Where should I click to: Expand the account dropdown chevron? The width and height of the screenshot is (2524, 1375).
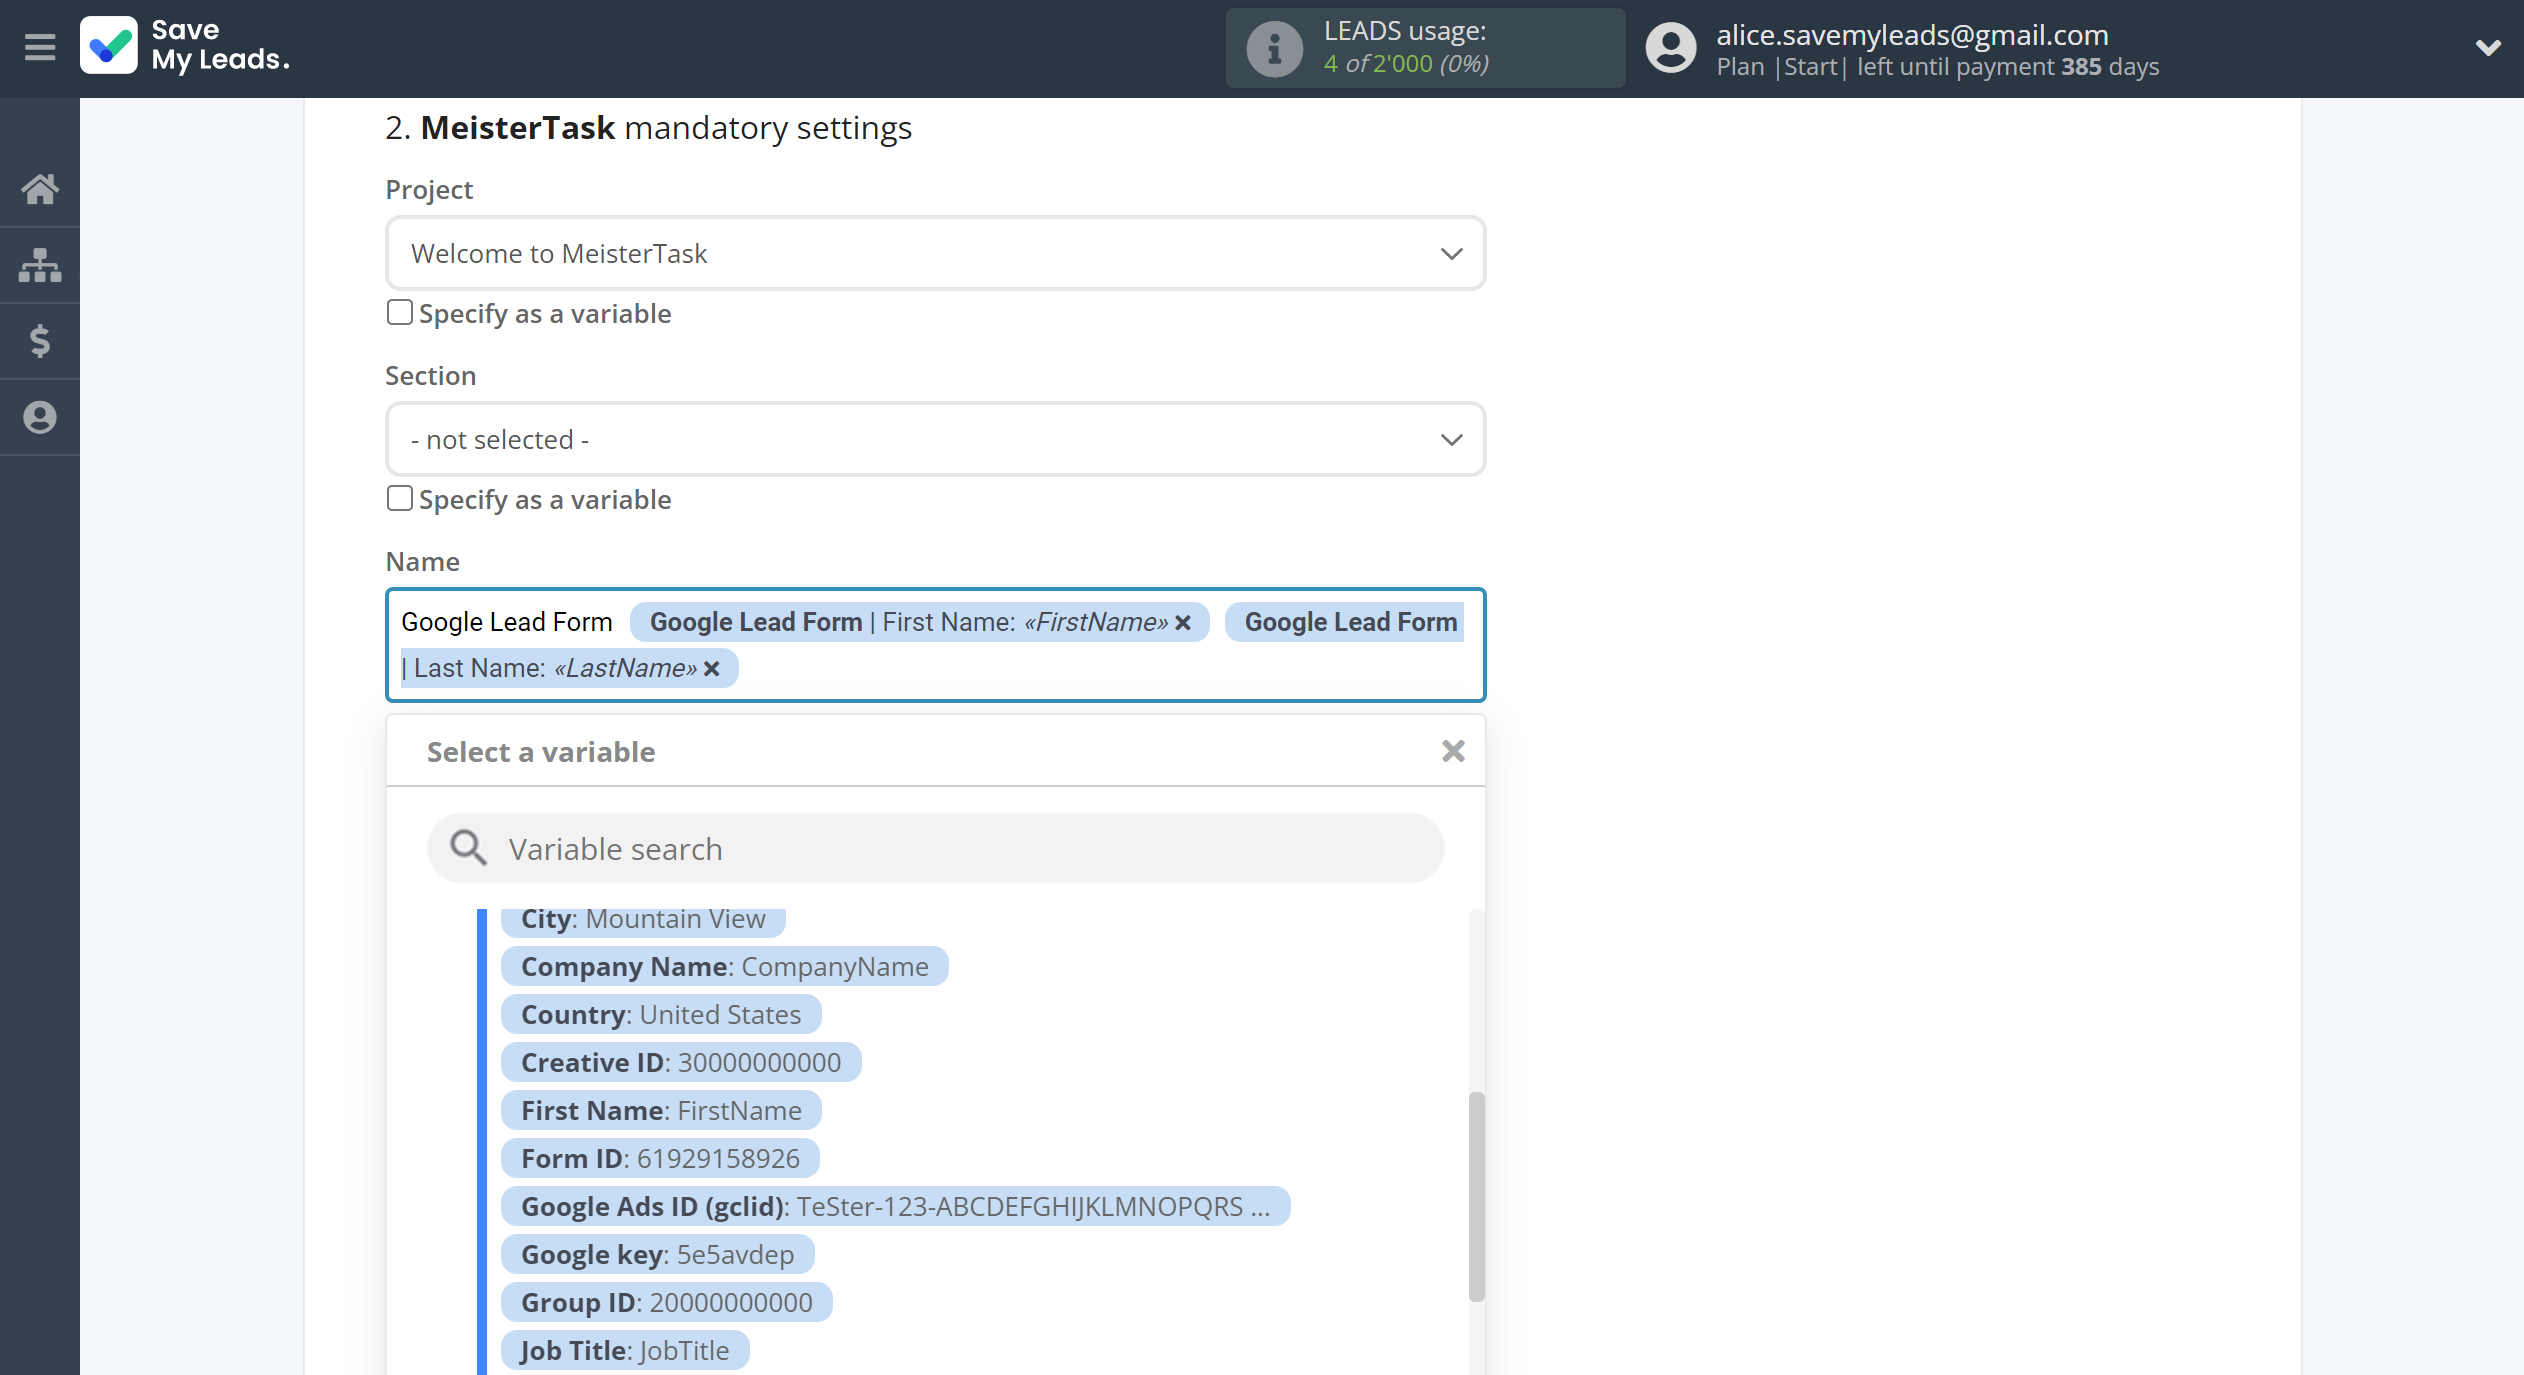tap(2488, 48)
